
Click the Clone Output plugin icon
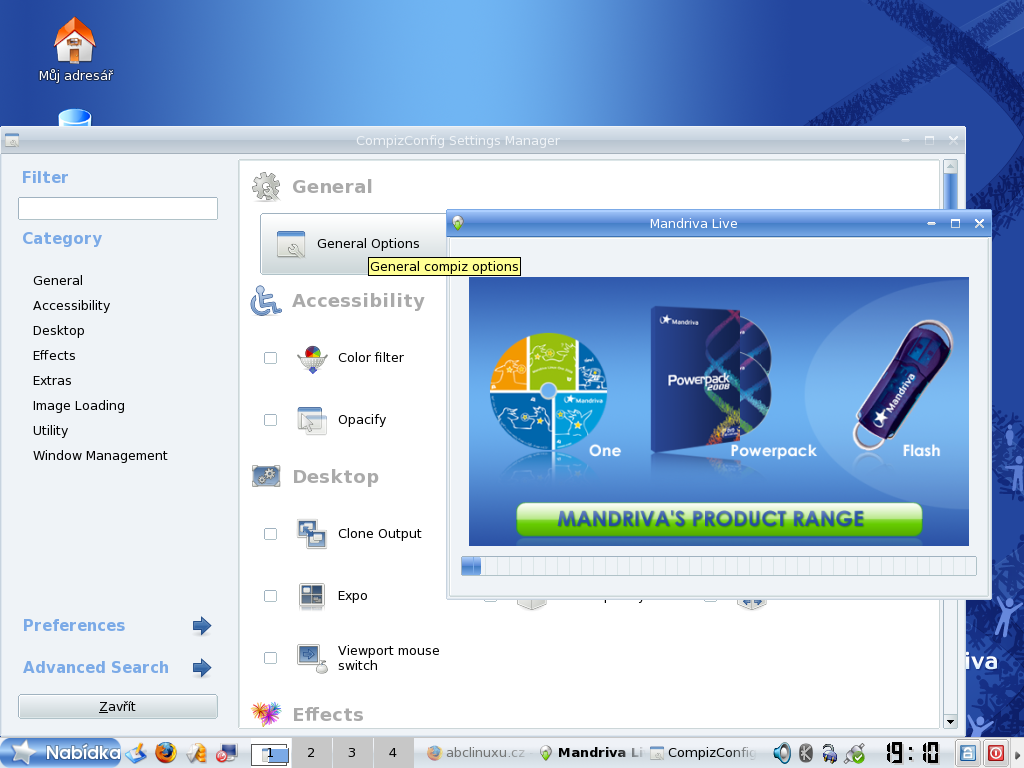[312, 534]
